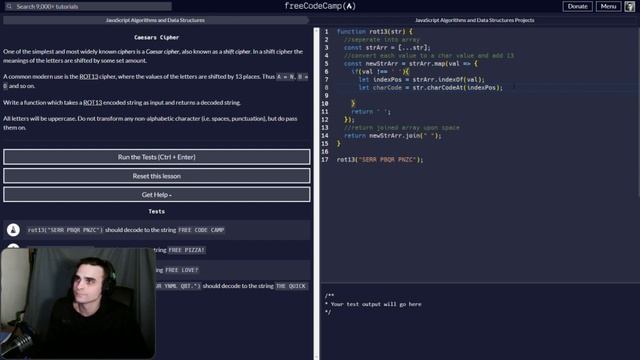The width and height of the screenshot is (640, 360).
Task: Run the Tests button
Action: (x=157, y=157)
